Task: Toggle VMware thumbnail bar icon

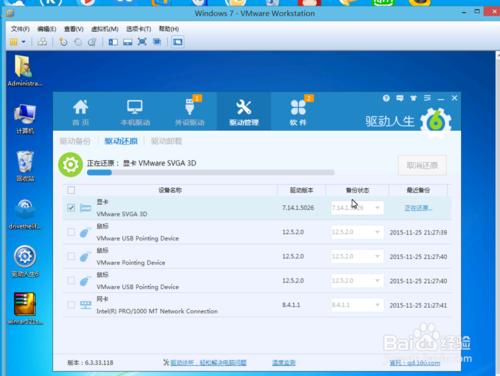Action: tap(128, 42)
